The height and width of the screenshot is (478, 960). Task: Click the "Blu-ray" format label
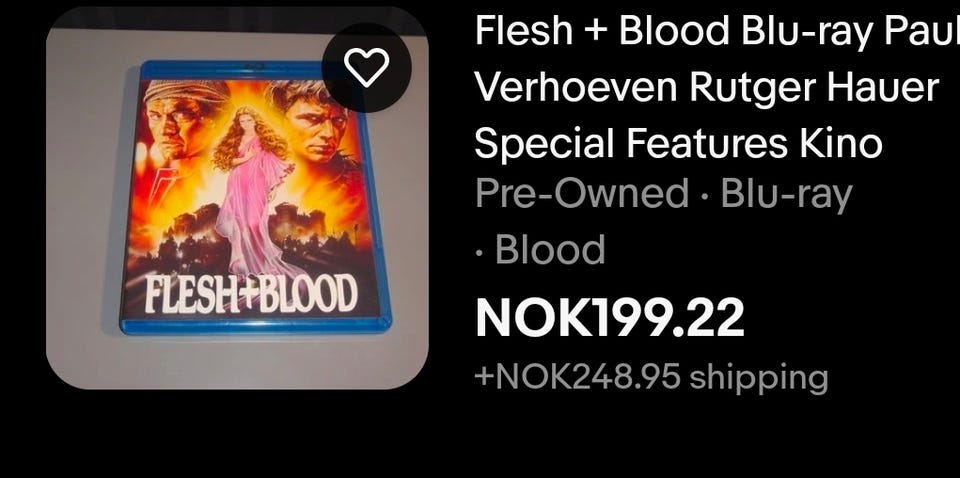coord(786,195)
